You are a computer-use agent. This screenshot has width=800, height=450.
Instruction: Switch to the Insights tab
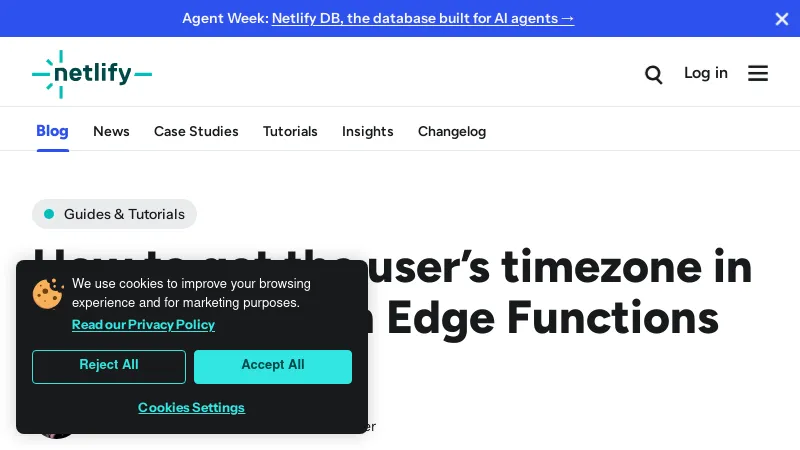(368, 131)
